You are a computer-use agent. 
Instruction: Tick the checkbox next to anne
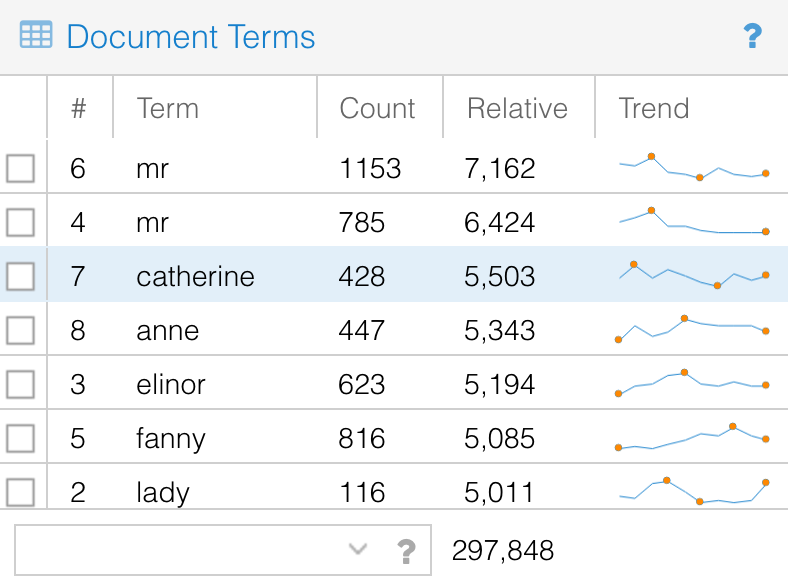[21, 330]
